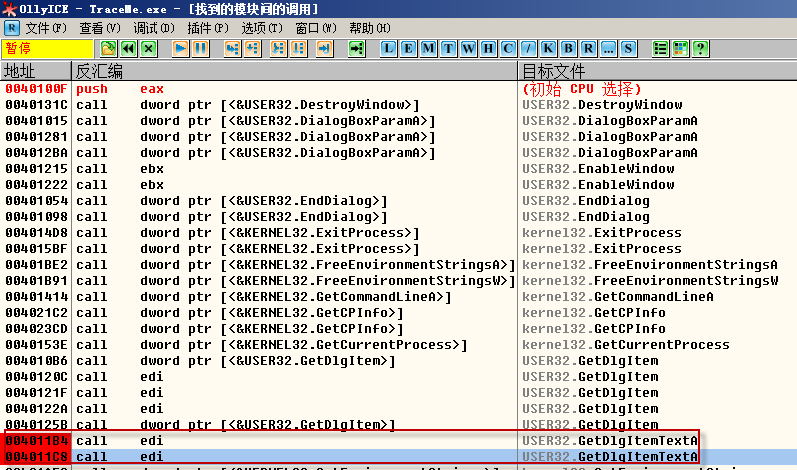Select the ExitProcess call at 004014D8
797x470 pixels.
[x=398, y=233]
